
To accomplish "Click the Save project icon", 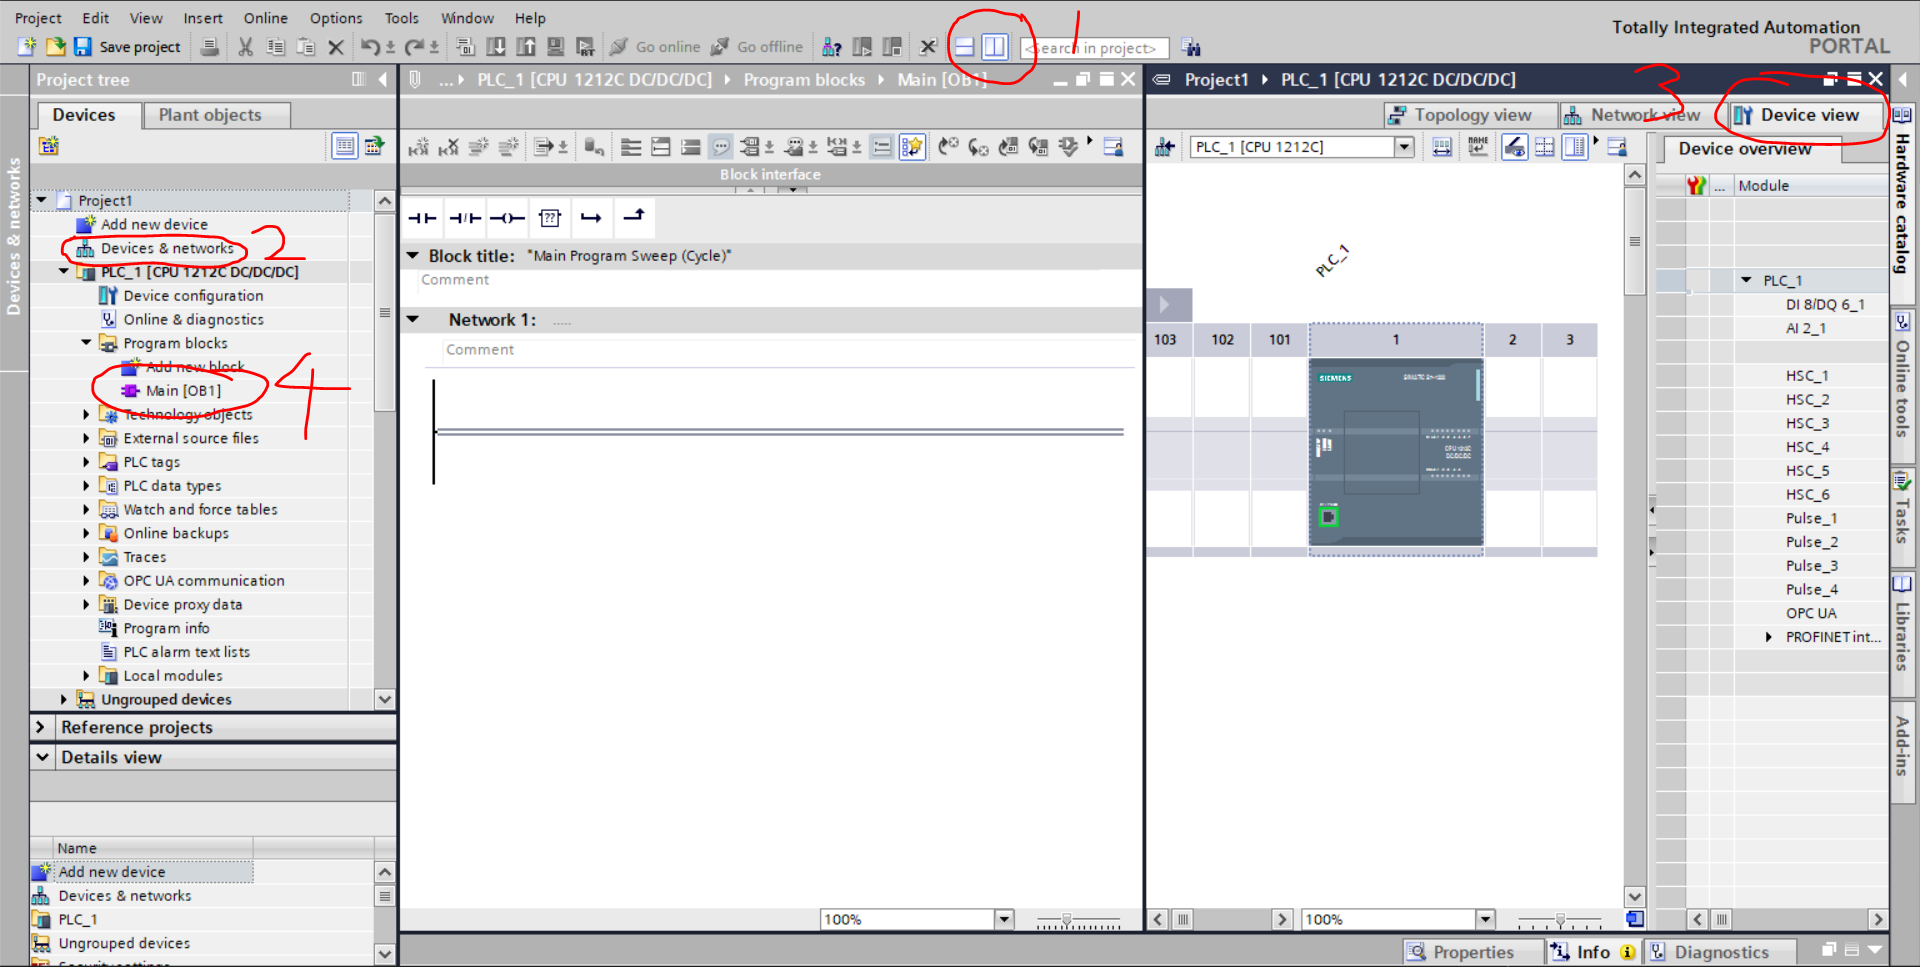I will [x=82, y=47].
